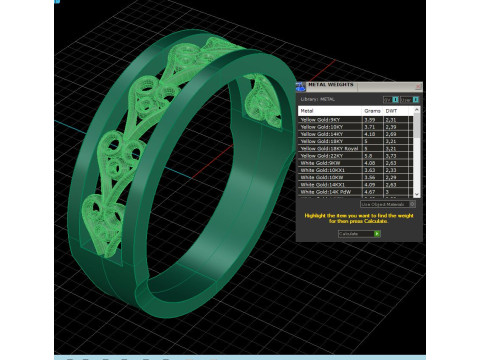Select the Yellow Gold:18KY Royal row

coord(356,149)
